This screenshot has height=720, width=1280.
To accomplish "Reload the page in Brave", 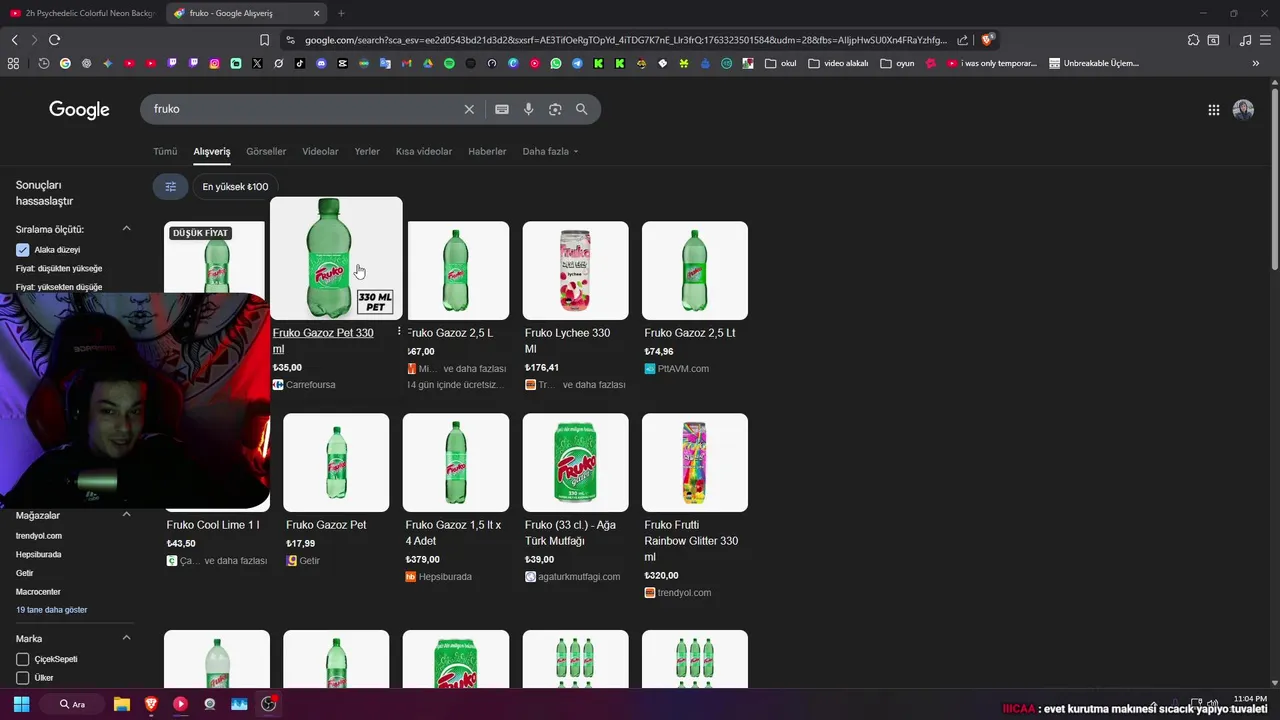I will tap(55, 40).
